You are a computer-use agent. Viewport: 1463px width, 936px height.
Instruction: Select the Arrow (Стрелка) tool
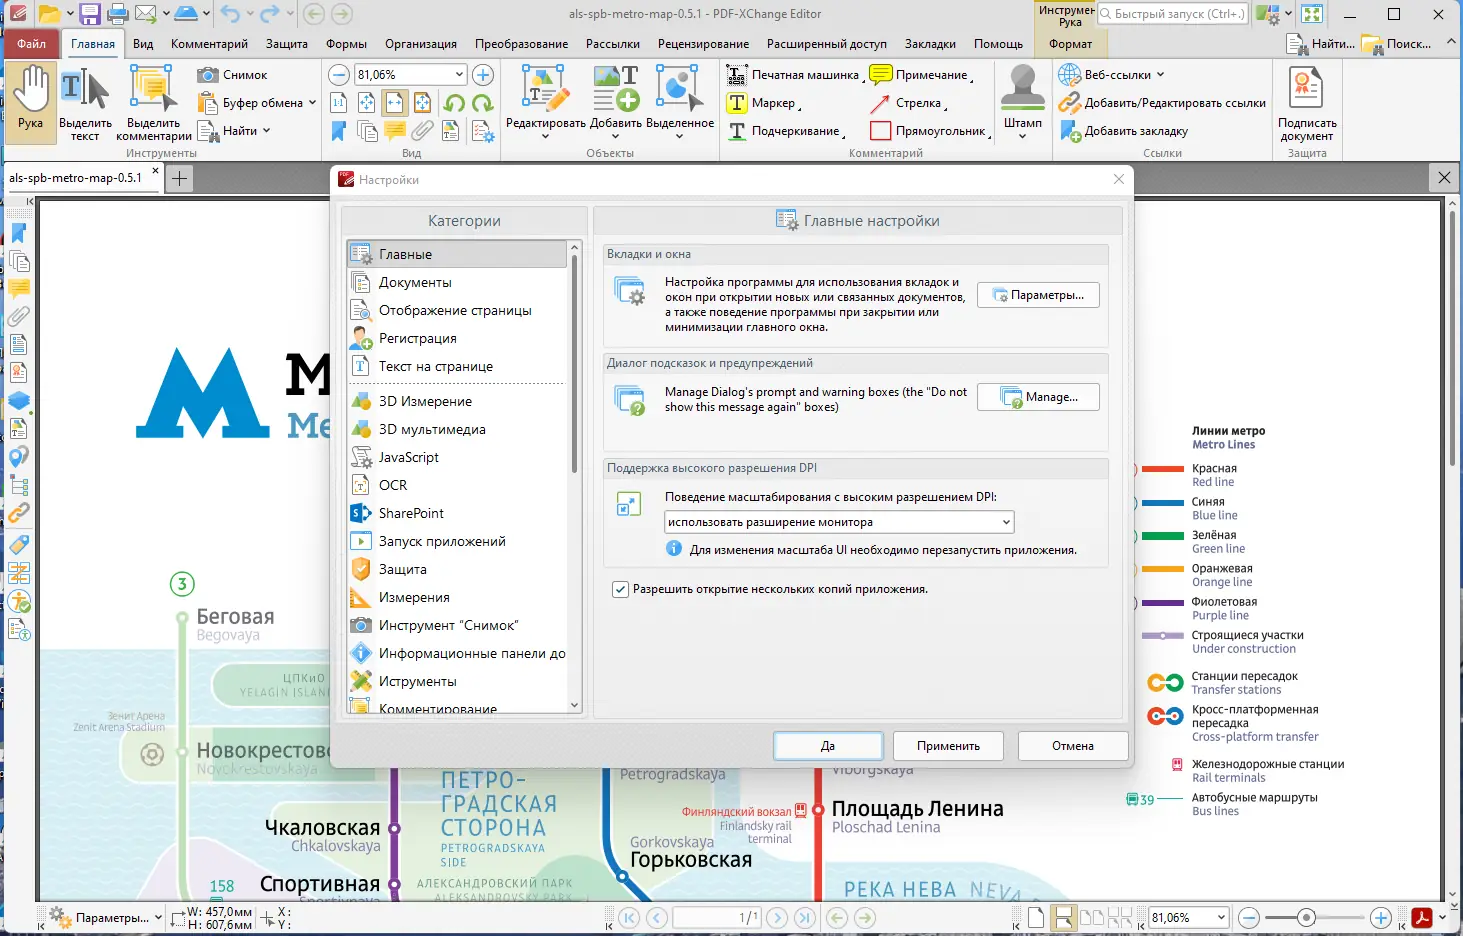(908, 103)
